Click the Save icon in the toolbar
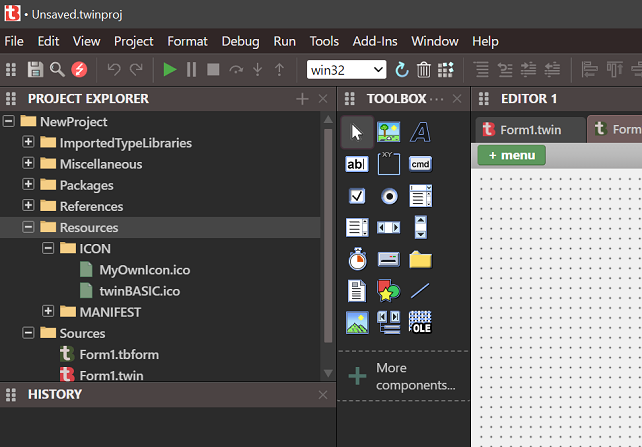642x447 pixels. (35, 69)
